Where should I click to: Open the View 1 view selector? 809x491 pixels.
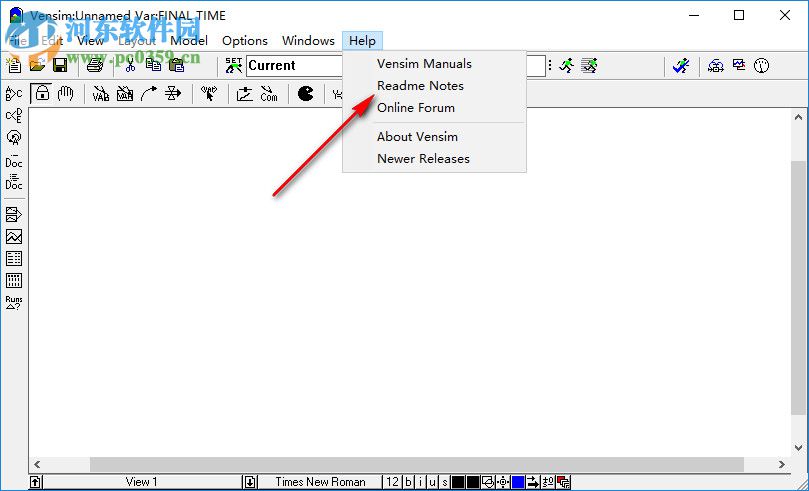tap(142, 482)
